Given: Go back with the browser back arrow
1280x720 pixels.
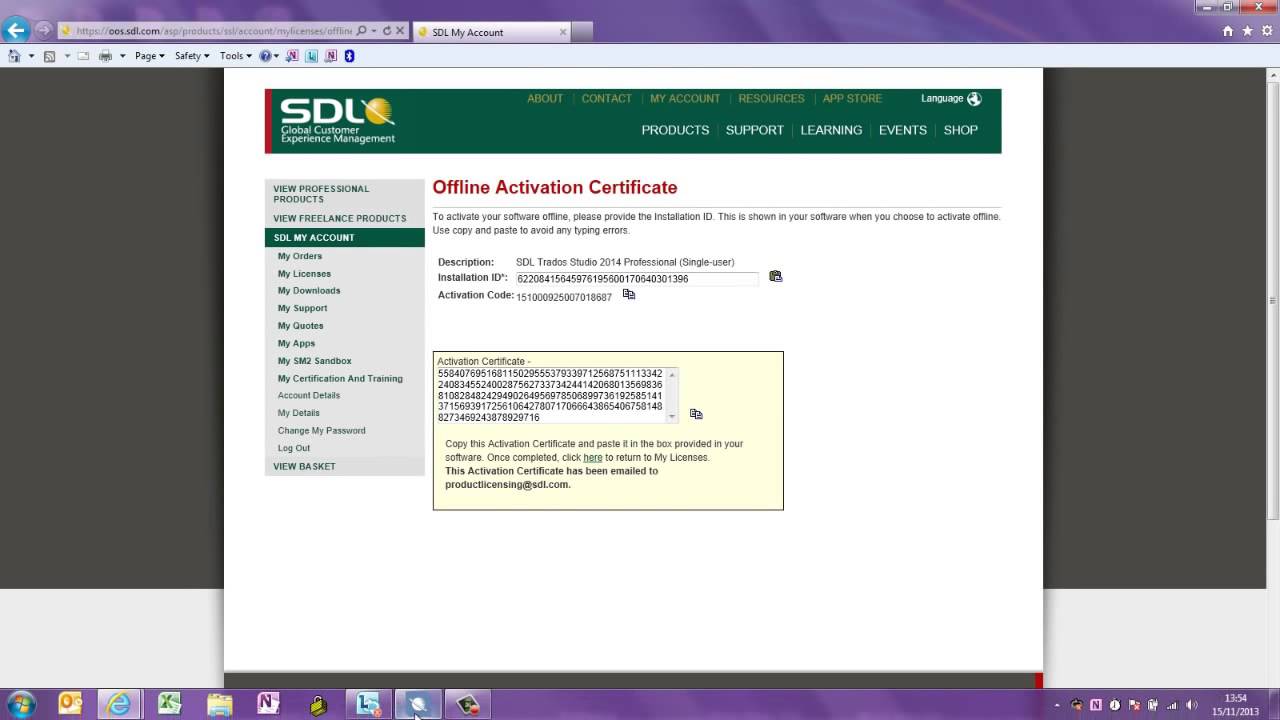Looking at the screenshot, I should click(x=15, y=30).
